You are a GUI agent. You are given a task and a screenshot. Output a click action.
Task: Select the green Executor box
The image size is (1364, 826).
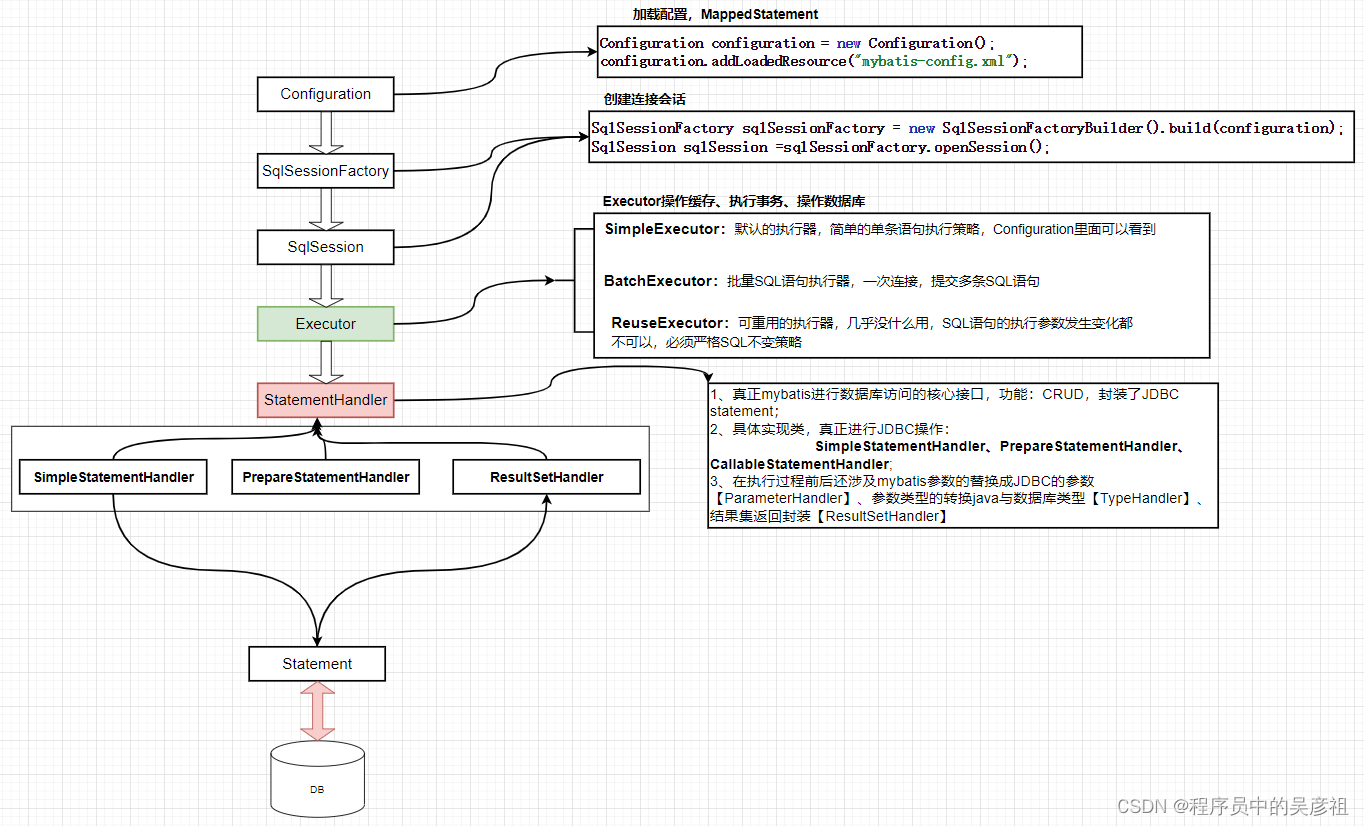point(325,324)
